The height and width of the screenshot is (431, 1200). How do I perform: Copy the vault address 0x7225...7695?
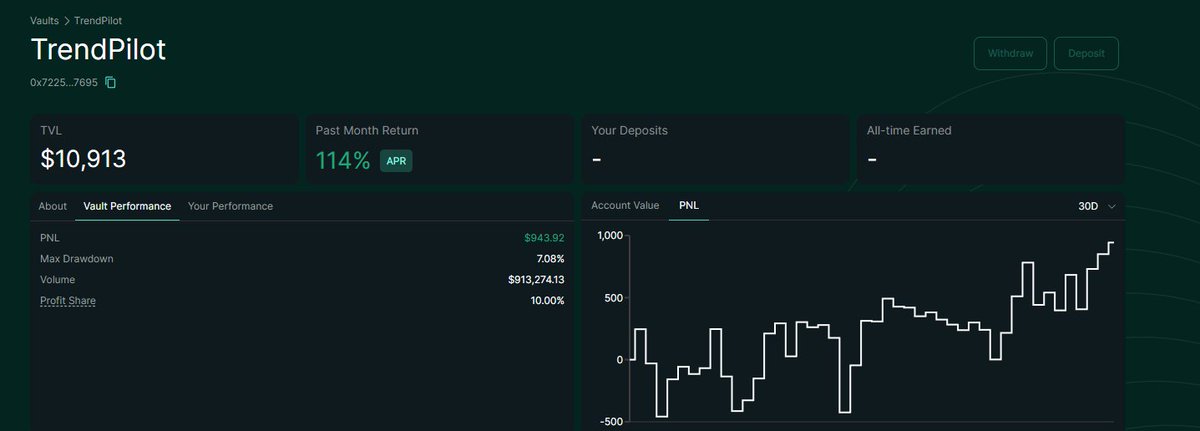pos(111,82)
